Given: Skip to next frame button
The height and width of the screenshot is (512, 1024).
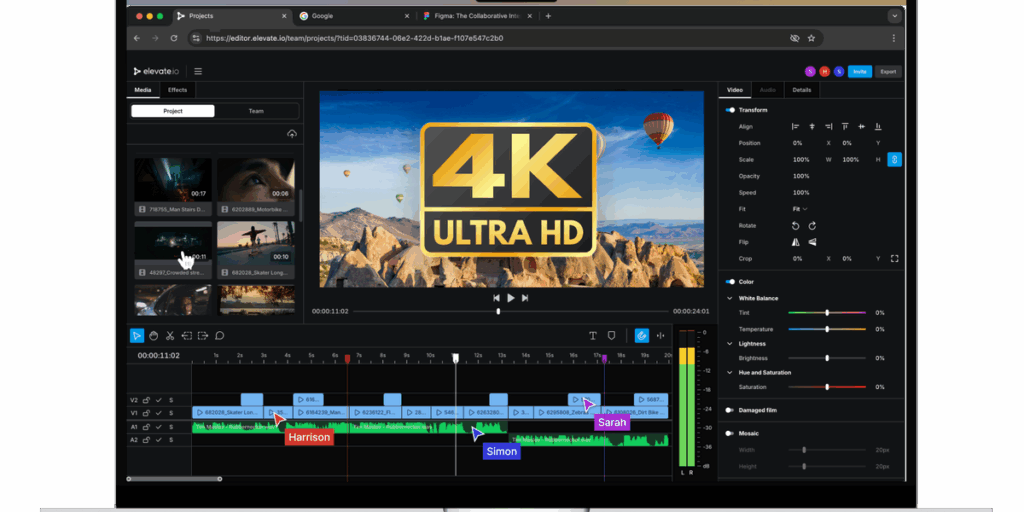Looking at the screenshot, I should pyautogui.click(x=525, y=298).
